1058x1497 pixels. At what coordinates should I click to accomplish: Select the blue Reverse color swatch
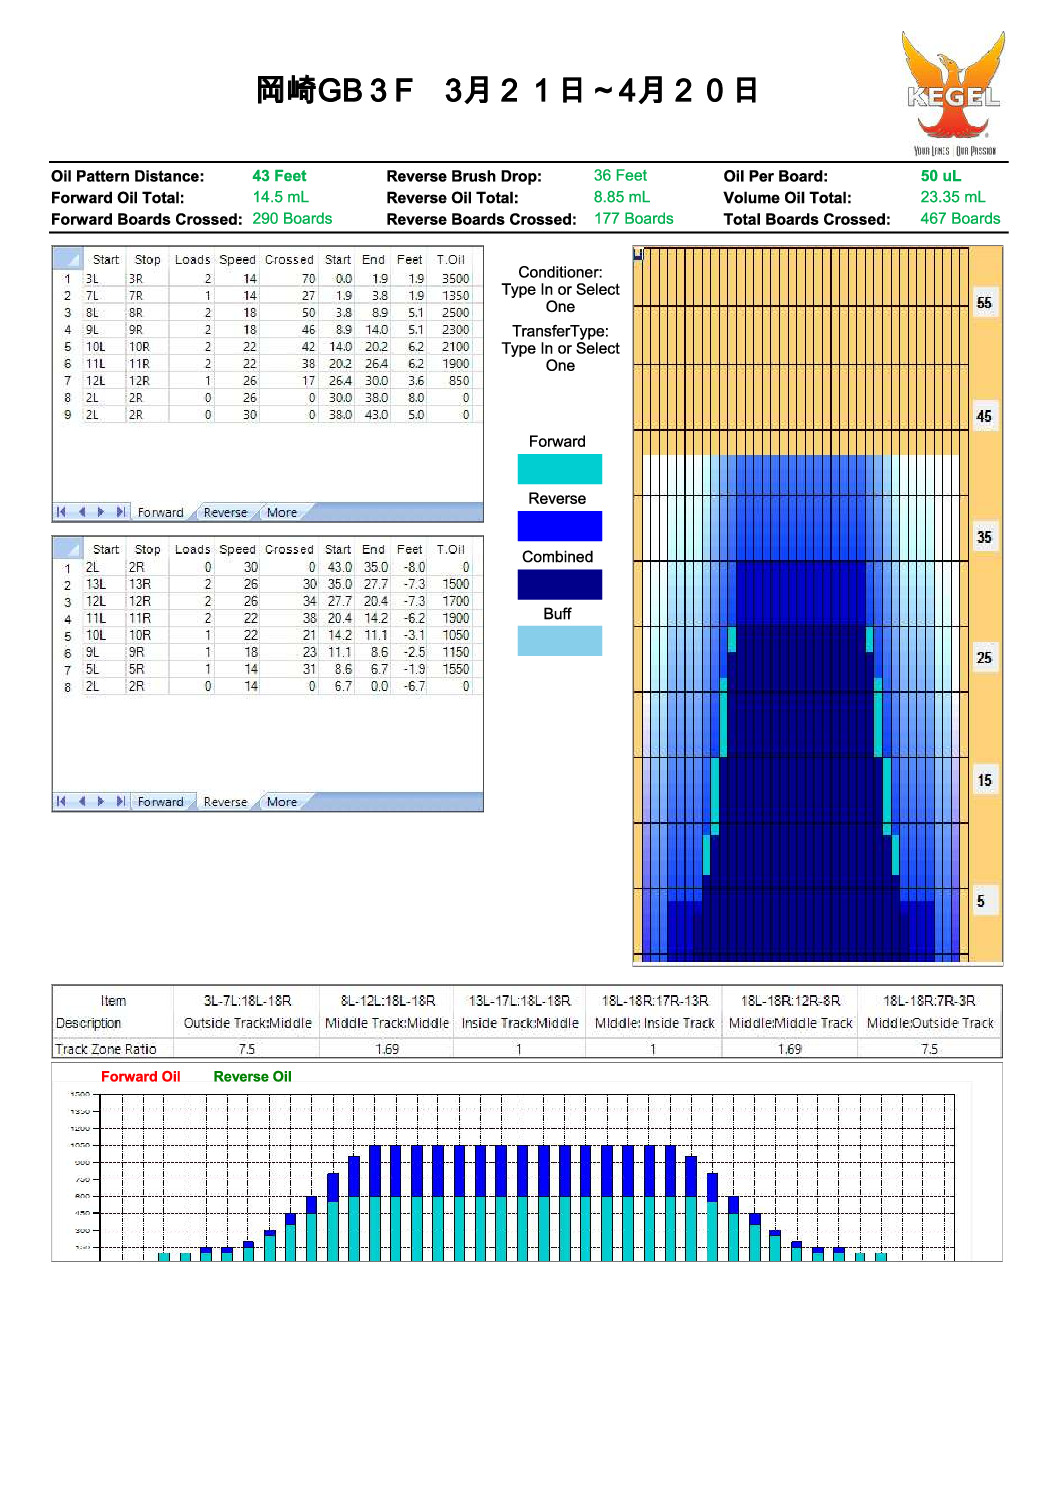559,526
